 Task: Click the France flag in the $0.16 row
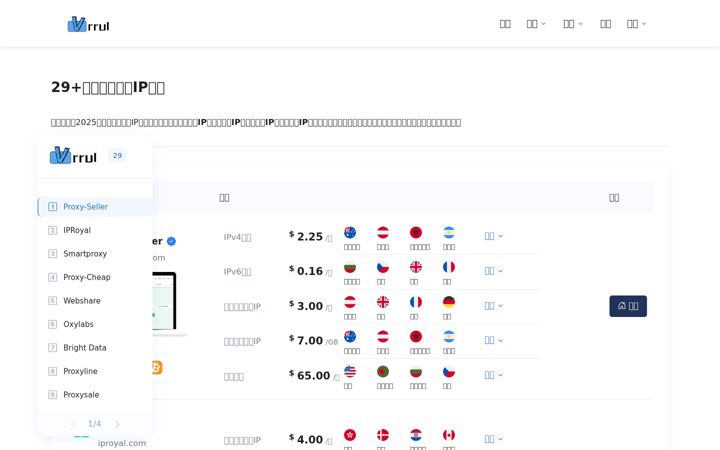point(449,267)
